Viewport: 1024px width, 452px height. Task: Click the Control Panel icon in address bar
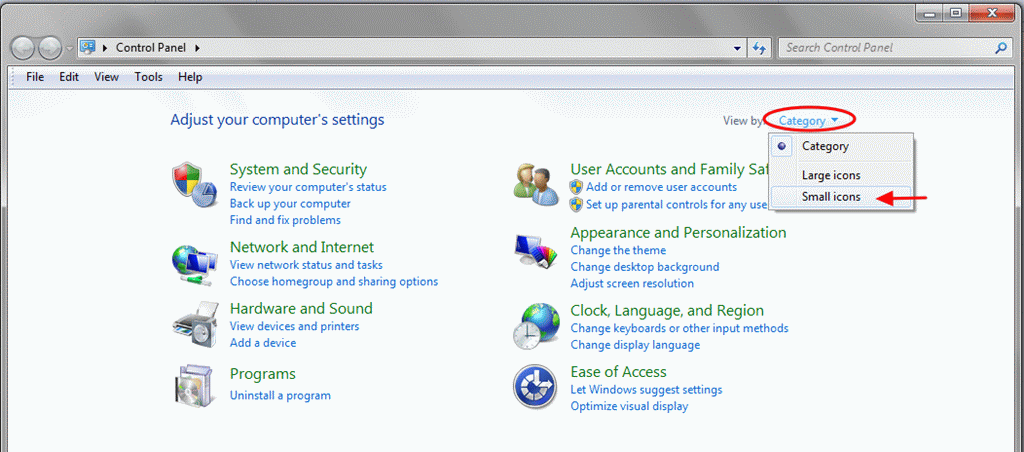(88, 48)
